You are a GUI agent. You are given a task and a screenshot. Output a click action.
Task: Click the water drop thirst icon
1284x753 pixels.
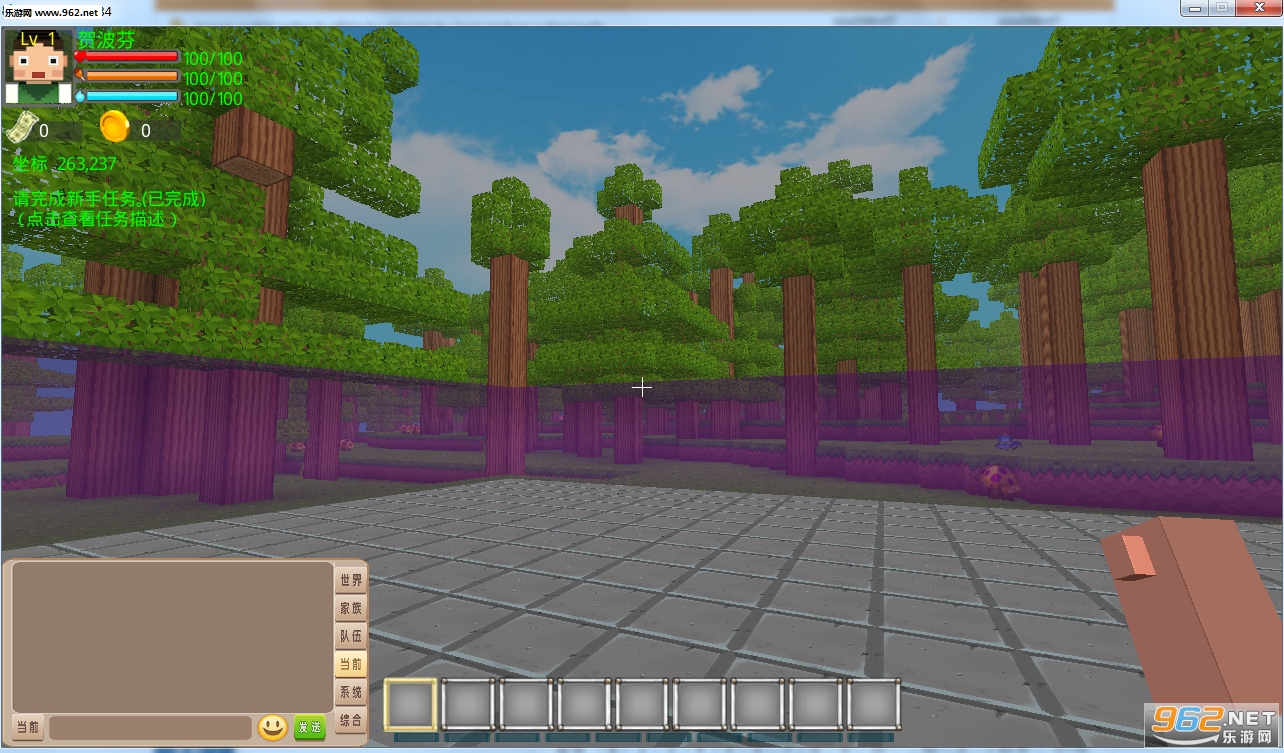click(80, 97)
